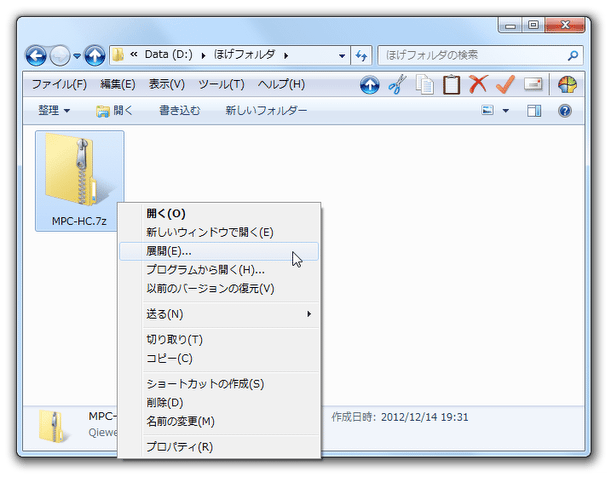Click the Properties card toolbar icon
The height and width of the screenshot is (477, 611).
coord(533,84)
